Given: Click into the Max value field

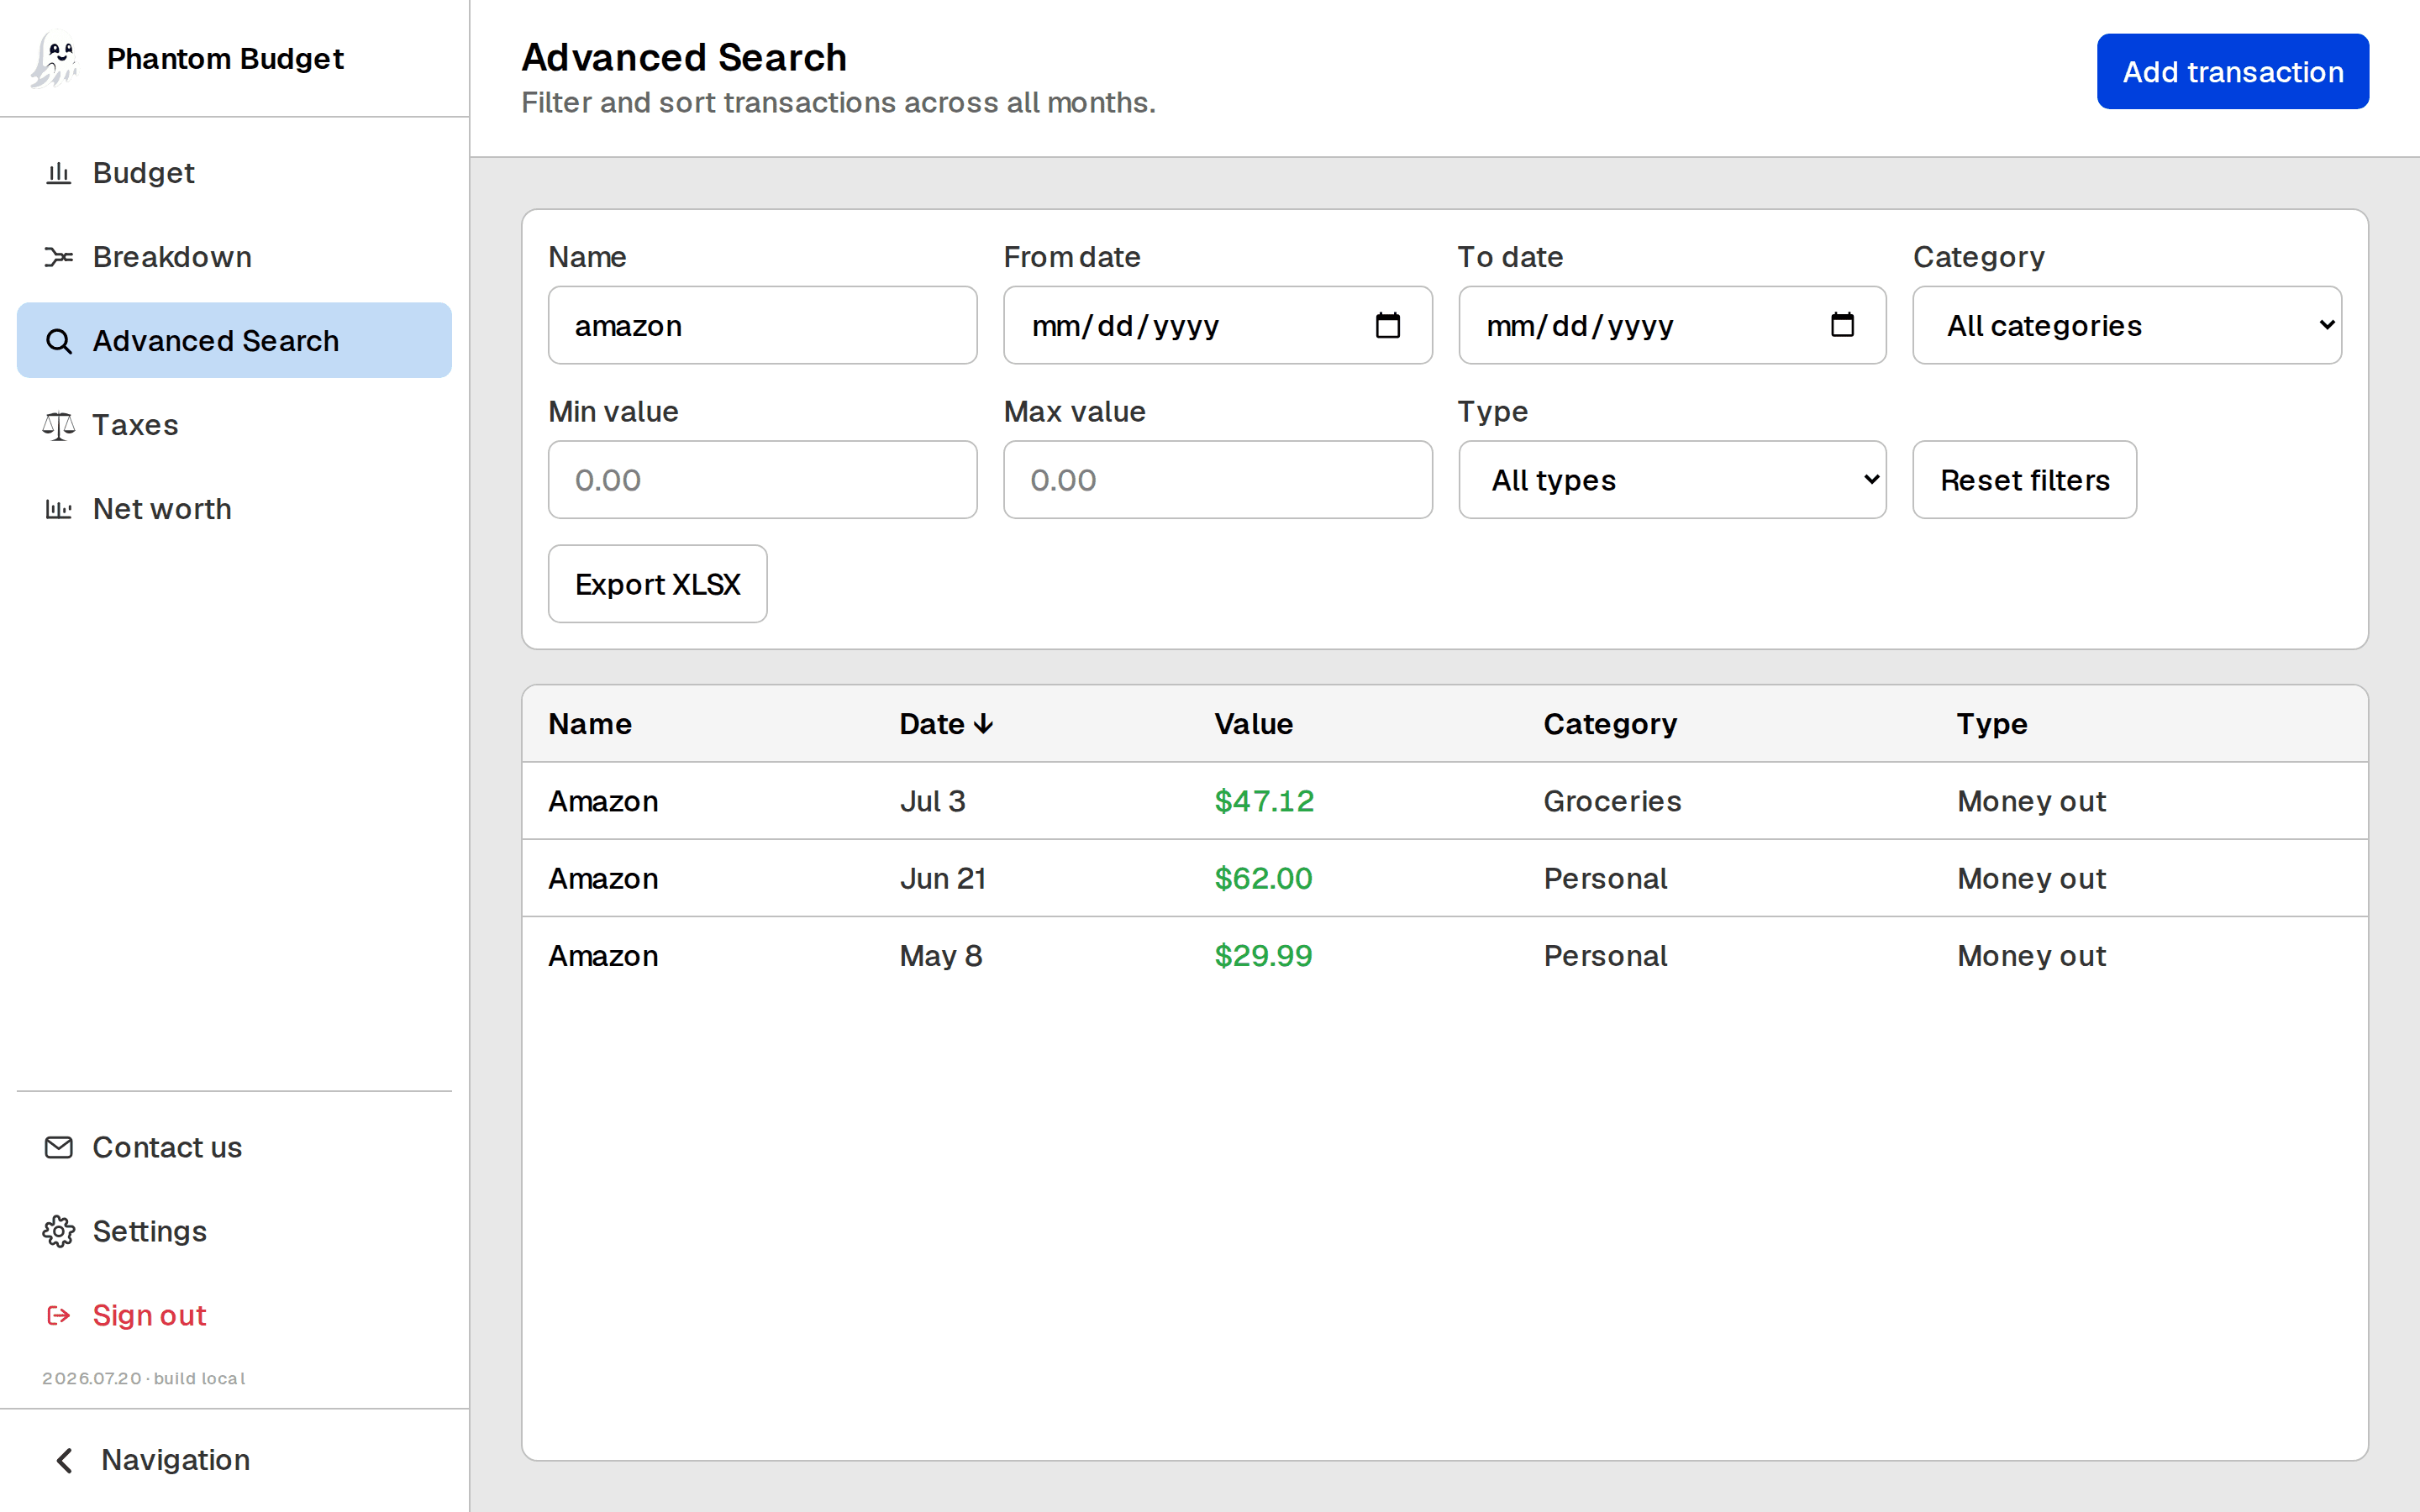Looking at the screenshot, I should coord(1218,480).
